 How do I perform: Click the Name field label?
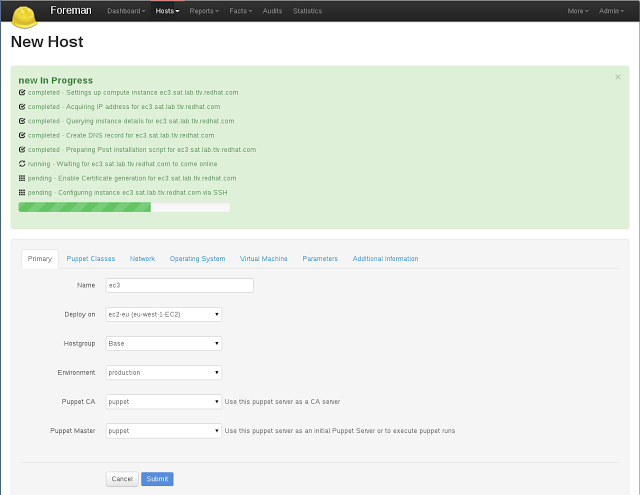(x=86, y=285)
